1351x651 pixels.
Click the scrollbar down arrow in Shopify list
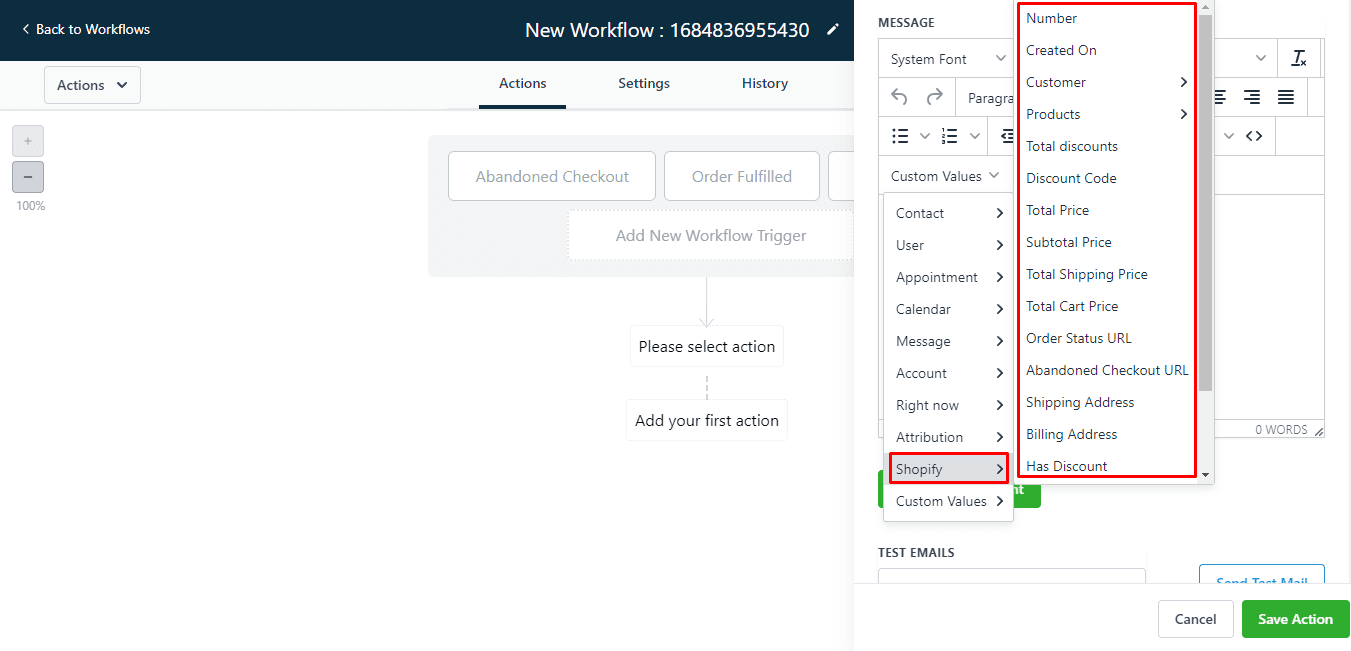pos(1205,474)
